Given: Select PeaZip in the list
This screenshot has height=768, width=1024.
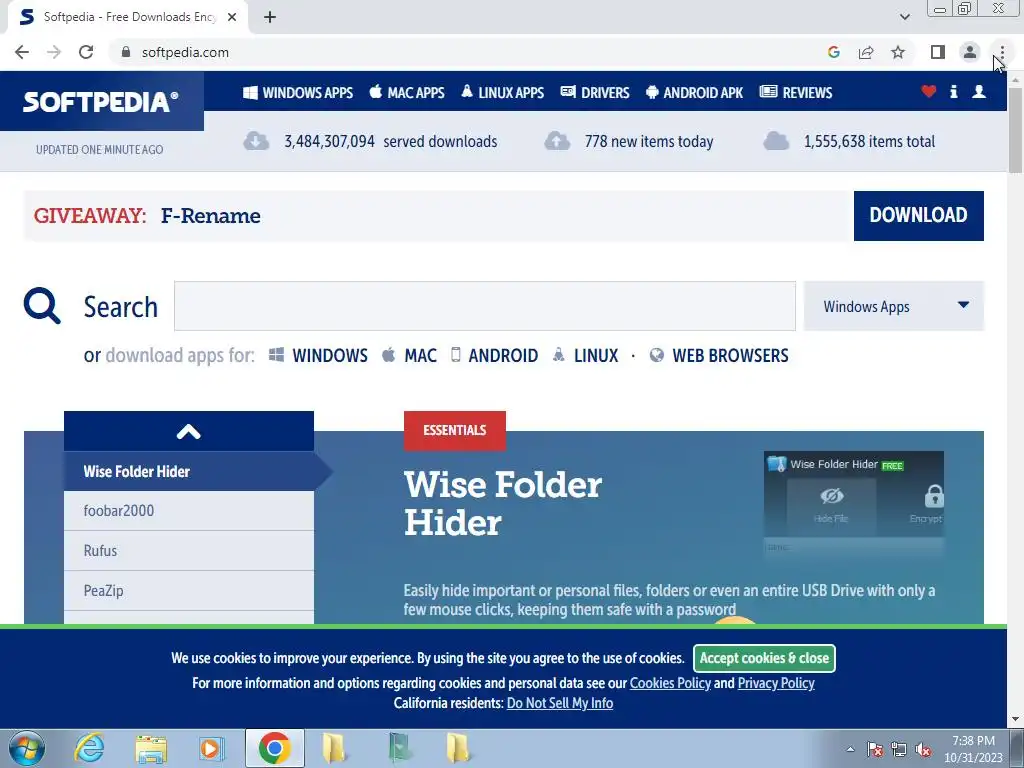Looking at the screenshot, I should coord(189,590).
